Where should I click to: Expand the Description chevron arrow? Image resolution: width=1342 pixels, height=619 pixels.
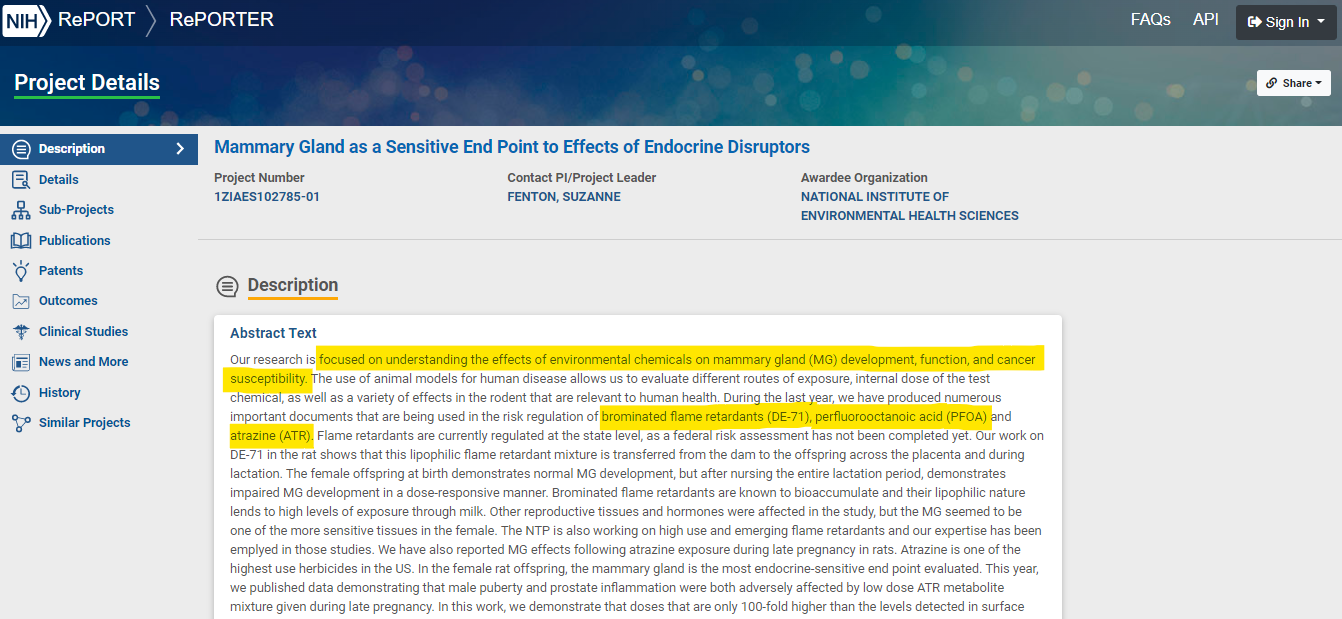[180, 149]
